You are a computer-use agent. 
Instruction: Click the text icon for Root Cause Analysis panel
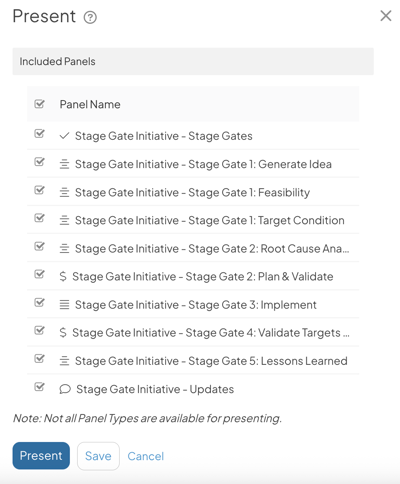click(x=64, y=249)
